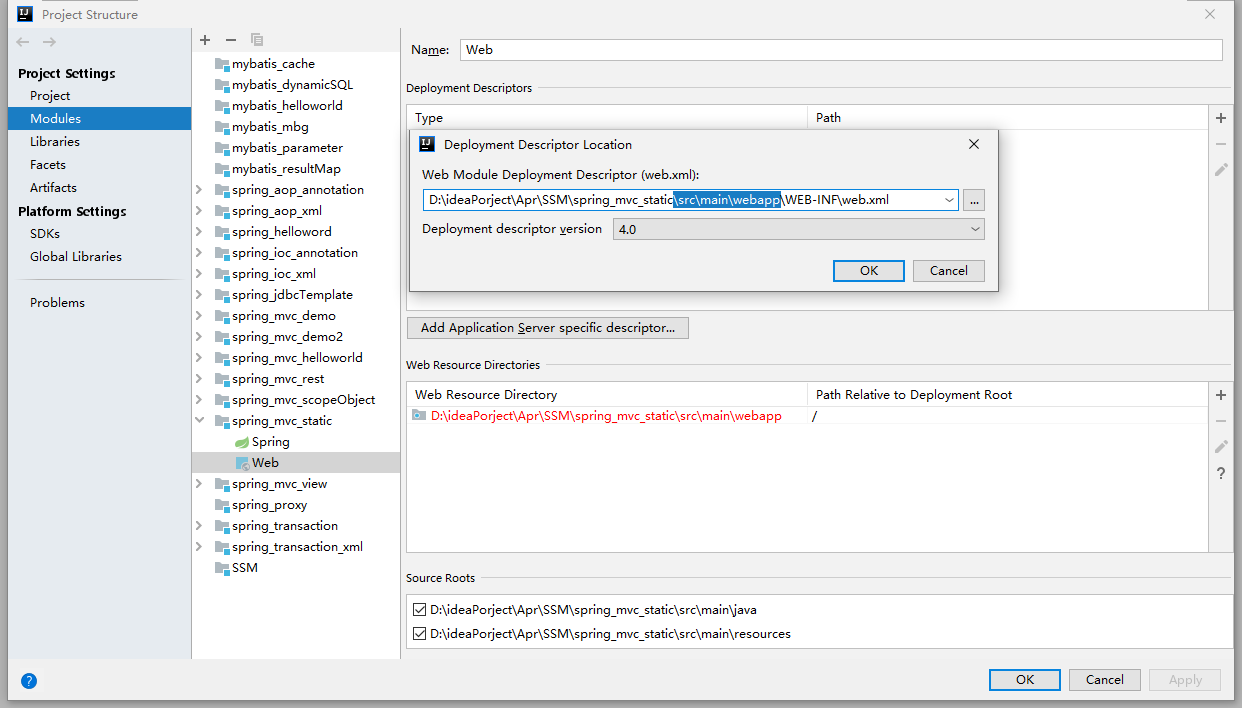This screenshot has width=1242, height=708.
Task: Click the forward navigation arrow
Action: pyautogui.click(x=49, y=42)
